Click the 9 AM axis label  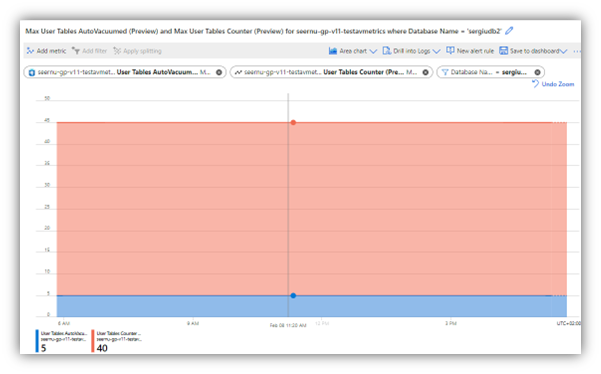point(193,323)
